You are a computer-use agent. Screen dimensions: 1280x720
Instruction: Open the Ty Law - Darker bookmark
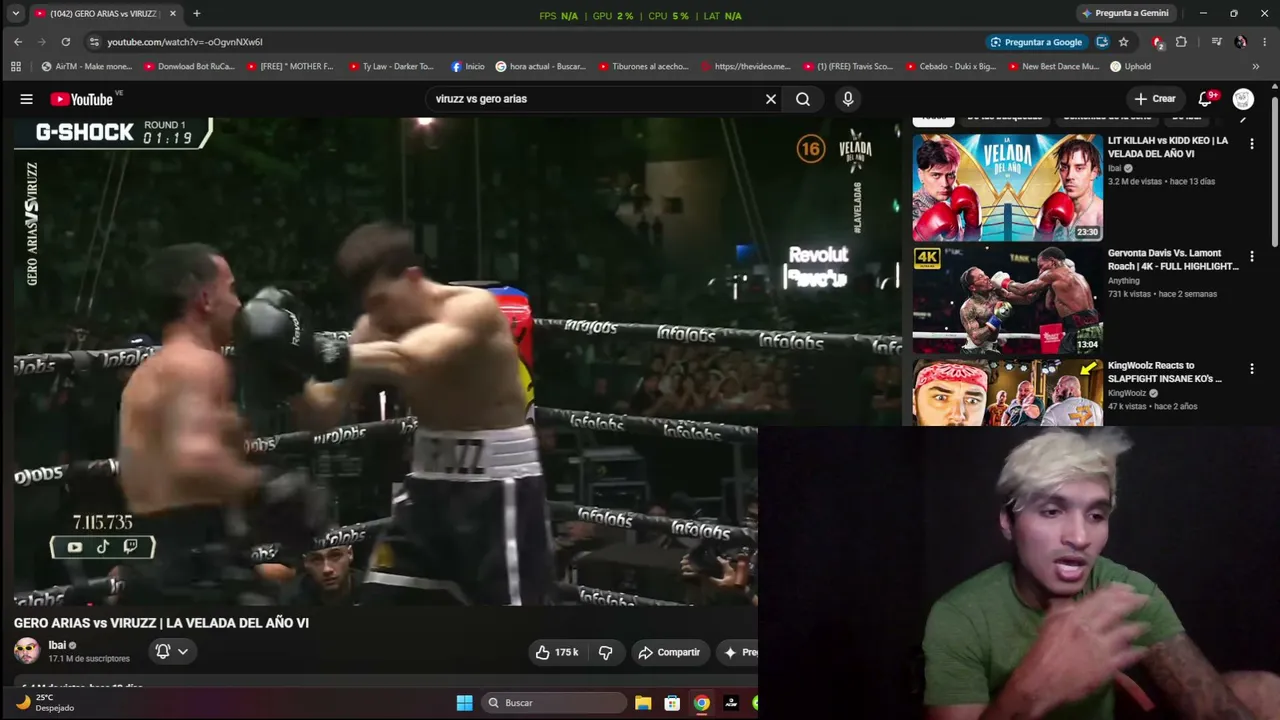(391, 67)
